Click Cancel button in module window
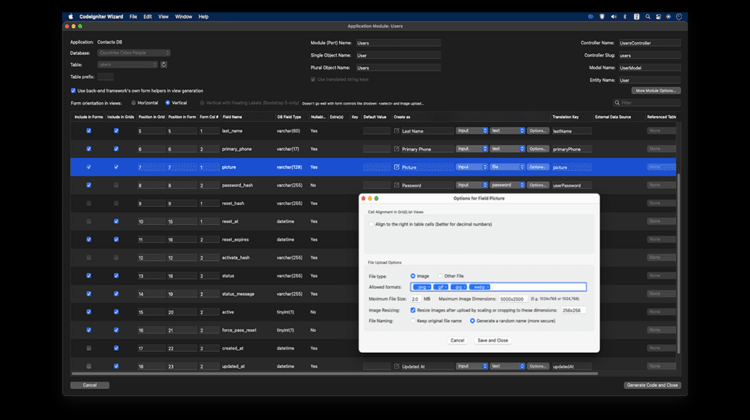Screen dimensions: 750x420 90,385
